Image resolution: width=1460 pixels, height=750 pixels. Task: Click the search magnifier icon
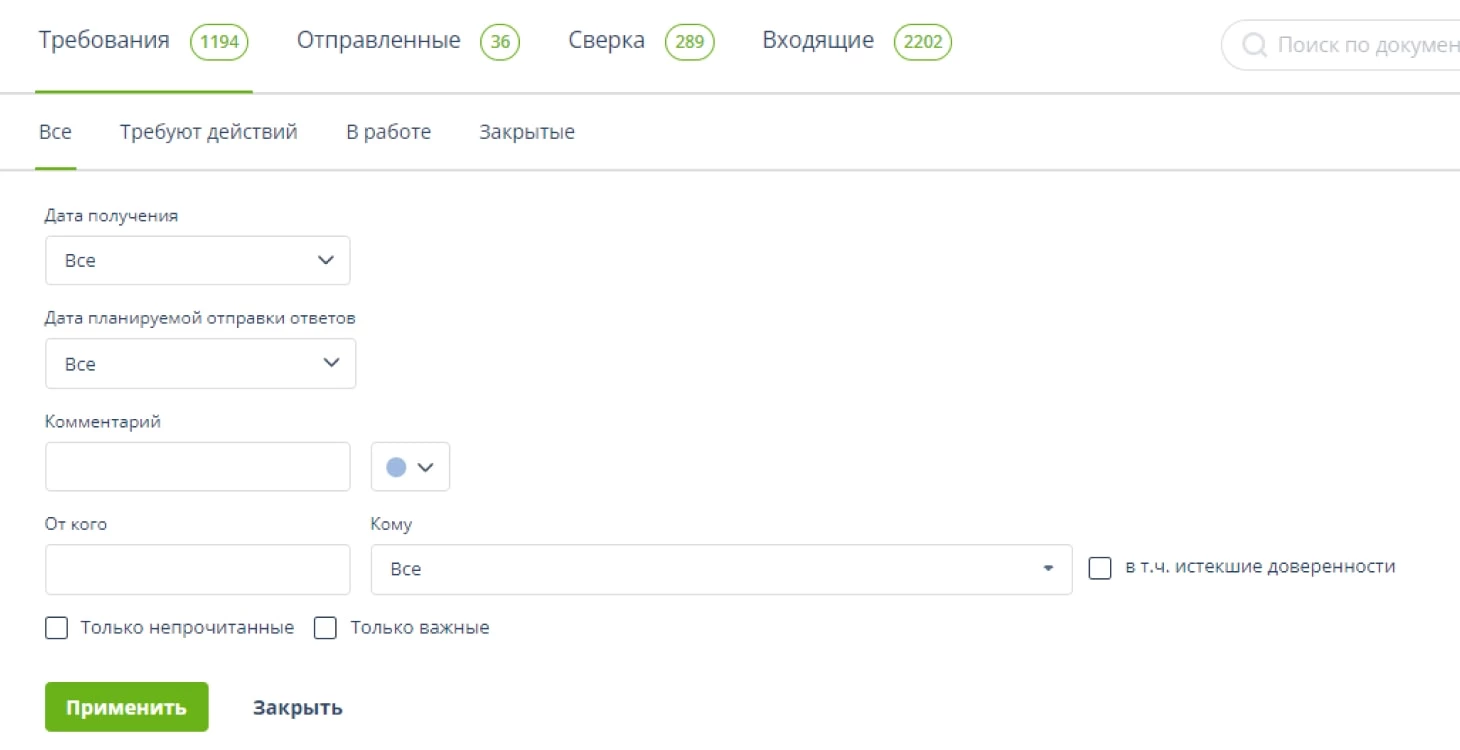[x=1253, y=45]
